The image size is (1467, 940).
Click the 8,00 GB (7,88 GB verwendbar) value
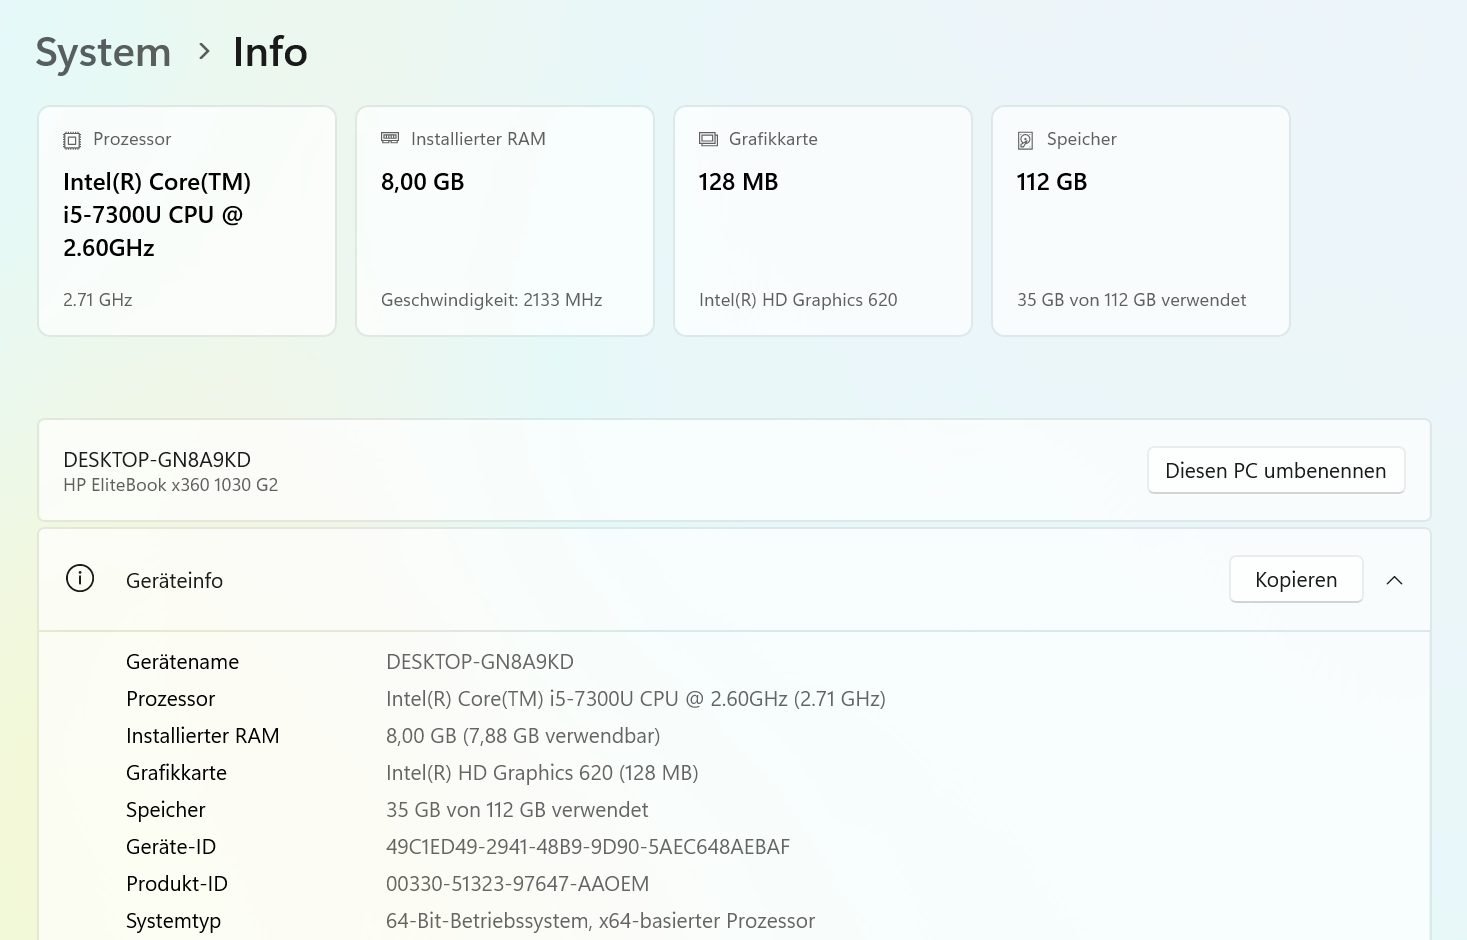(x=523, y=736)
